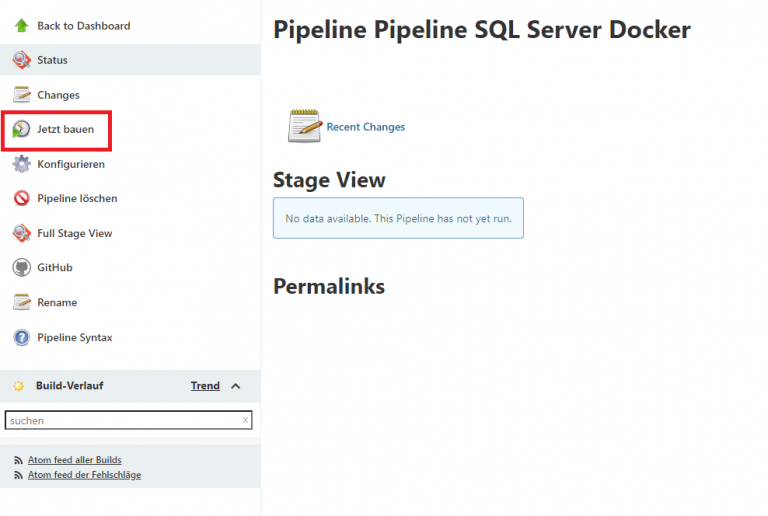Click the Jetzt bauen clock icon
The height and width of the screenshot is (516, 768).
(21, 129)
